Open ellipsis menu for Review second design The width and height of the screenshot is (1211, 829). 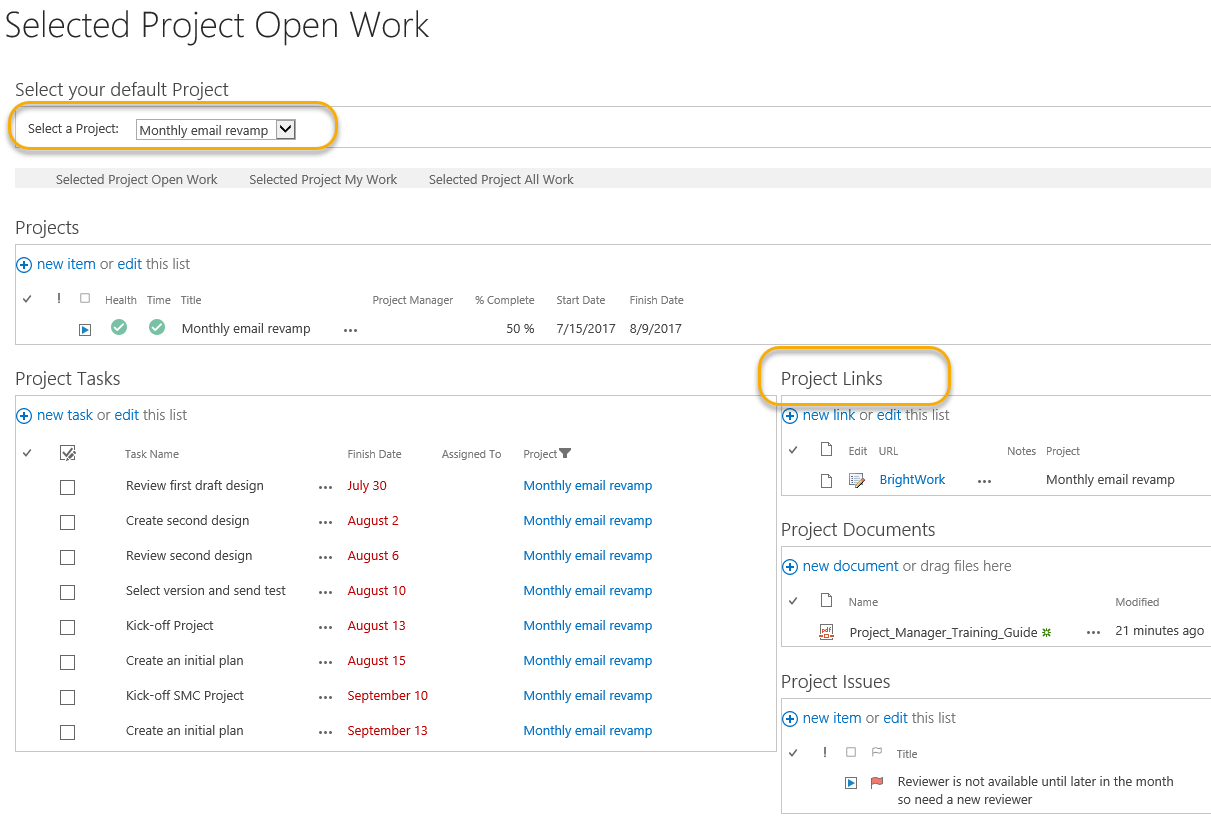tap(325, 557)
